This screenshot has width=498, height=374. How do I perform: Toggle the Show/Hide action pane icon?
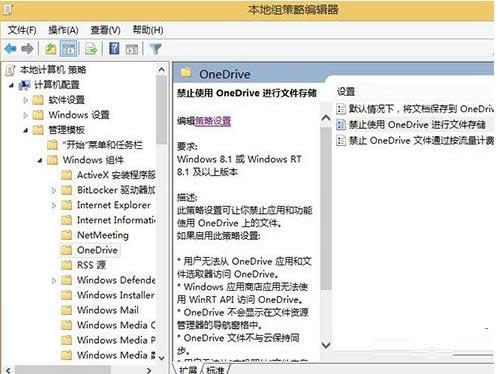pos(132,49)
